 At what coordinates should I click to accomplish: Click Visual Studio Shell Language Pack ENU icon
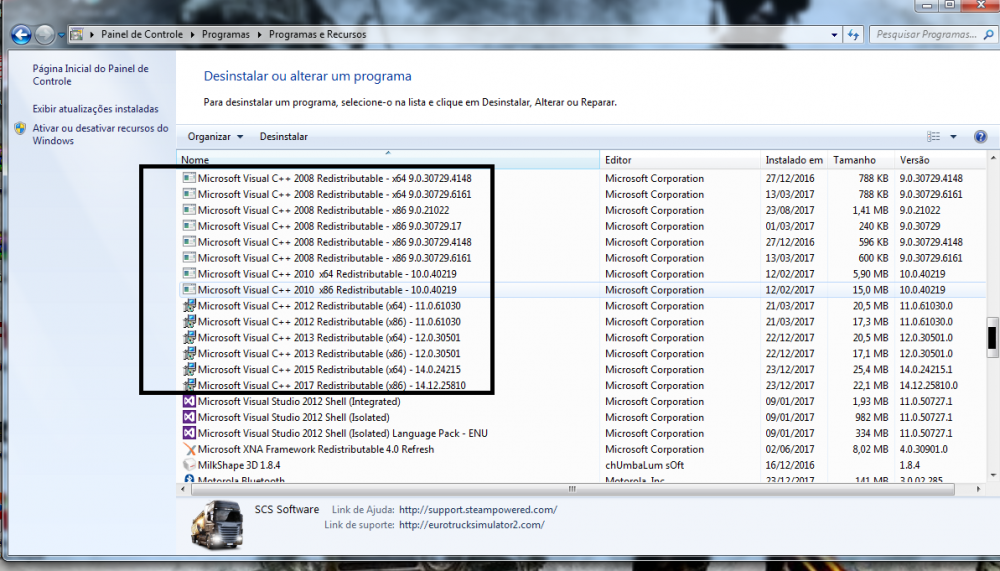click(189, 433)
